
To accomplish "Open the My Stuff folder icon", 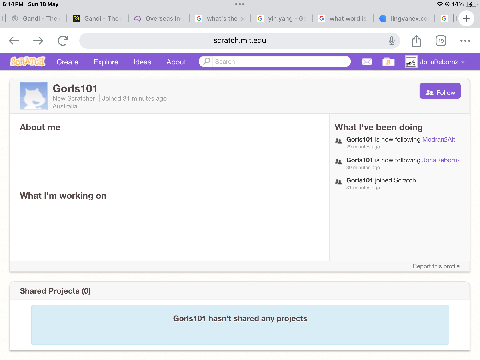I will pyautogui.click(x=388, y=62).
